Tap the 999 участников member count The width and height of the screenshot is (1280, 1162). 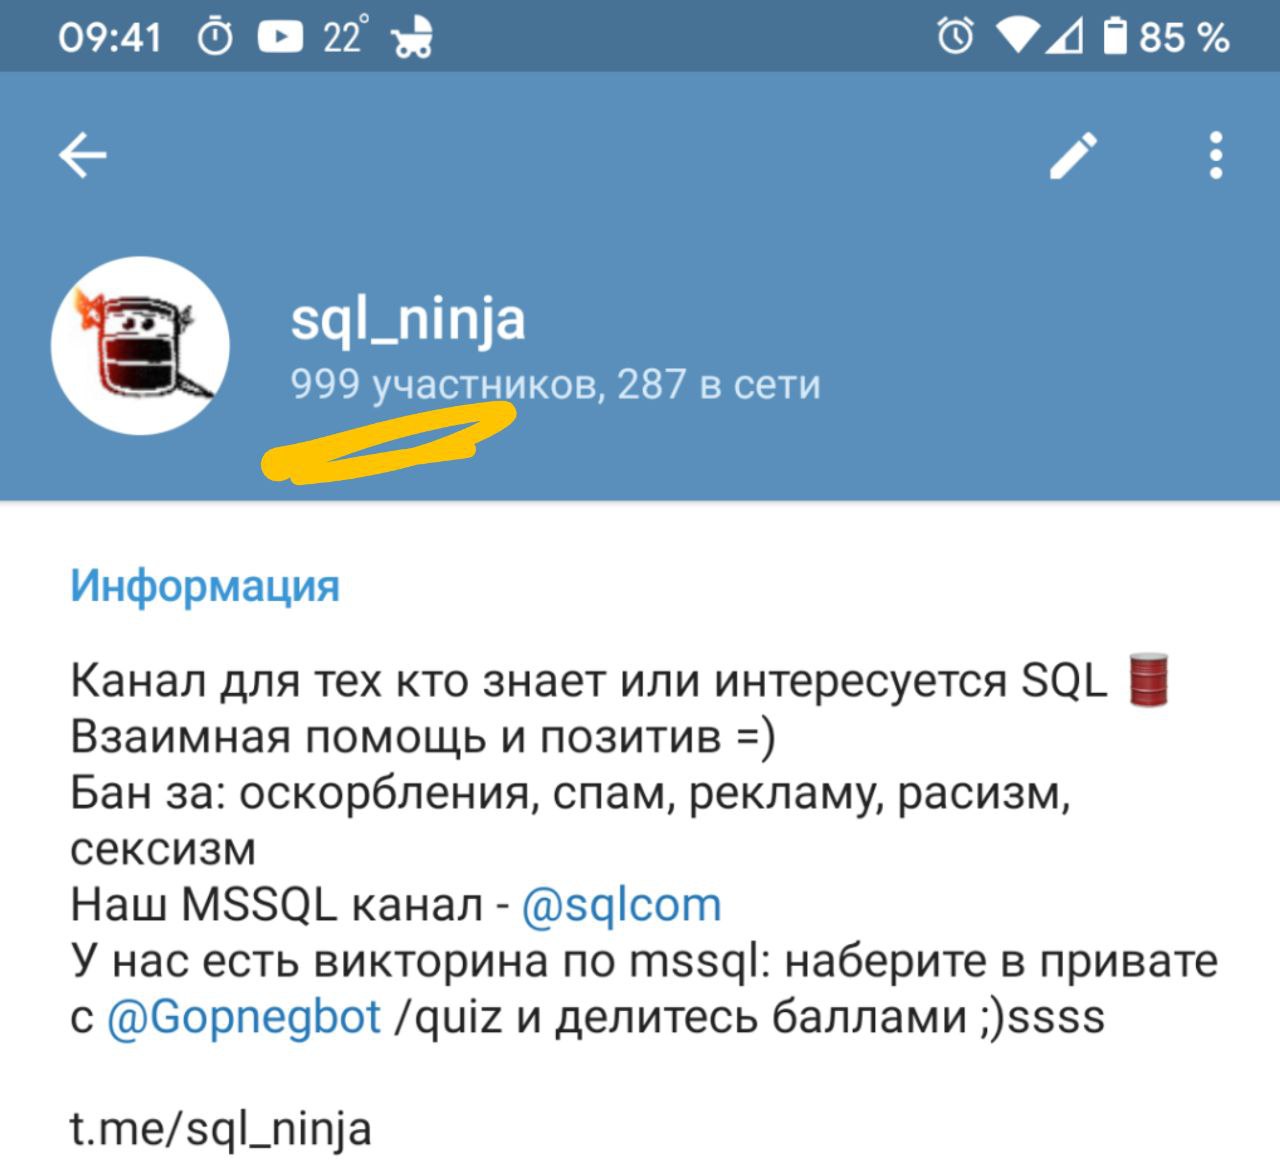click(x=445, y=384)
